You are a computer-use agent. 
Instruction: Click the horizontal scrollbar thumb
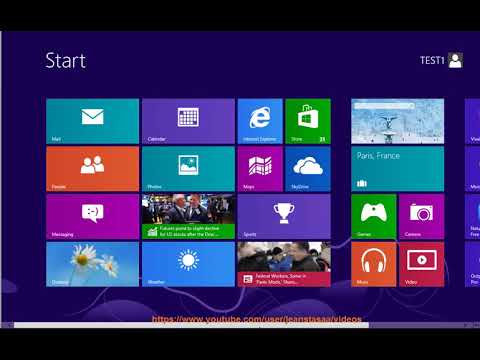(x=191, y=325)
